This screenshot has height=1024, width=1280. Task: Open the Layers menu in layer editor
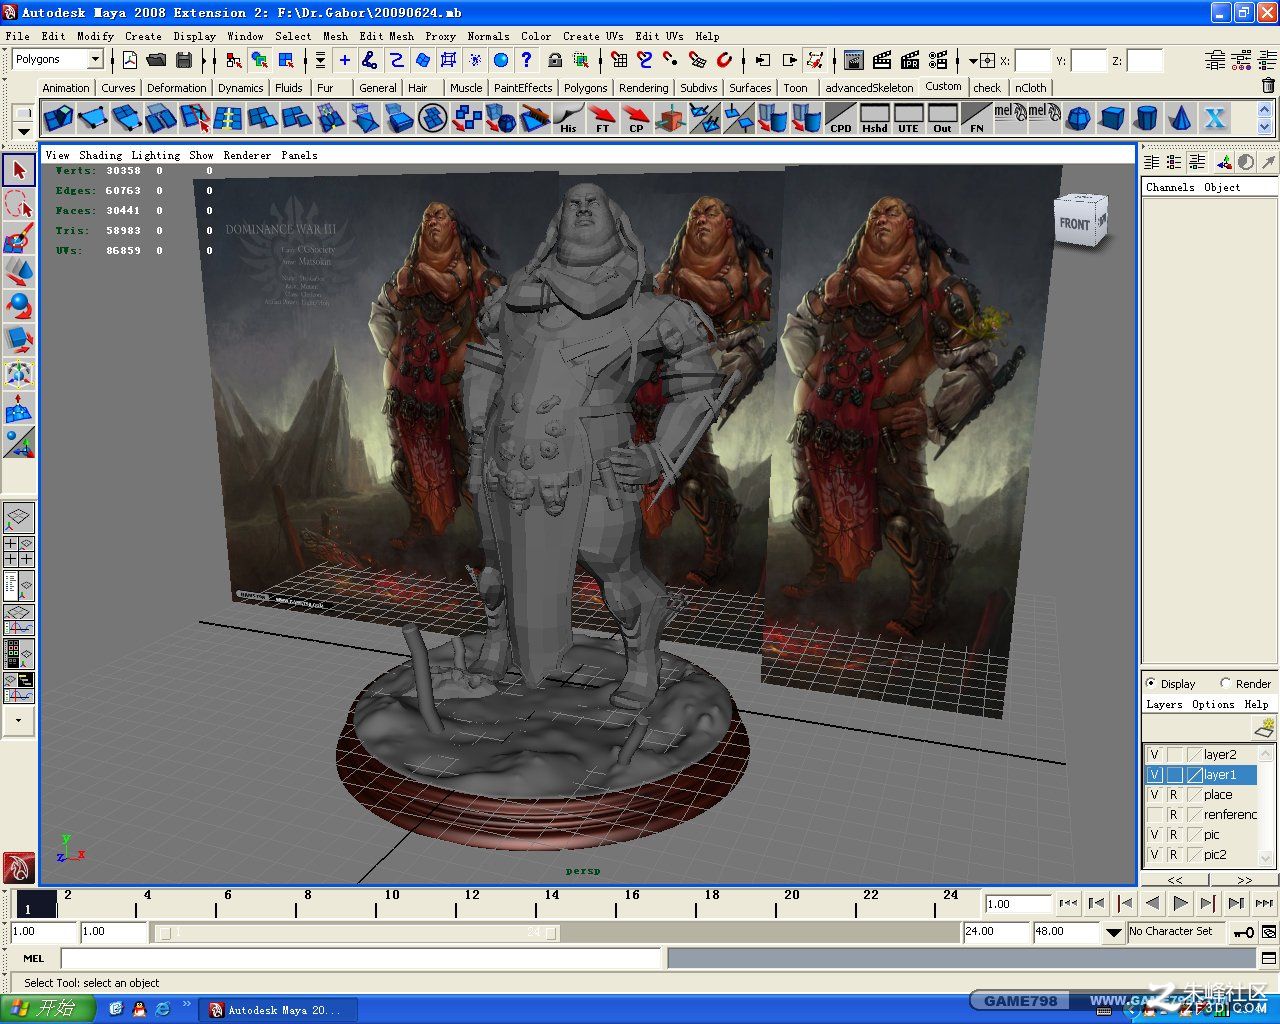[1164, 704]
